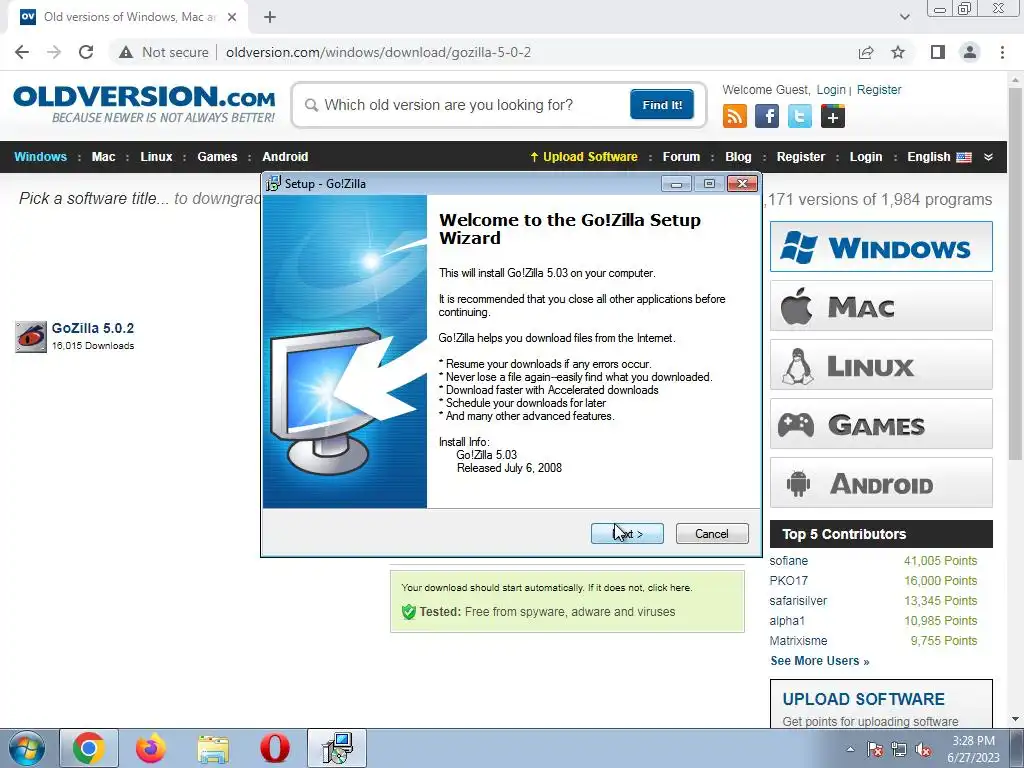The width and height of the screenshot is (1024, 768).
Task: Click contributor safarisilver
Action: [x=798, y=600]
